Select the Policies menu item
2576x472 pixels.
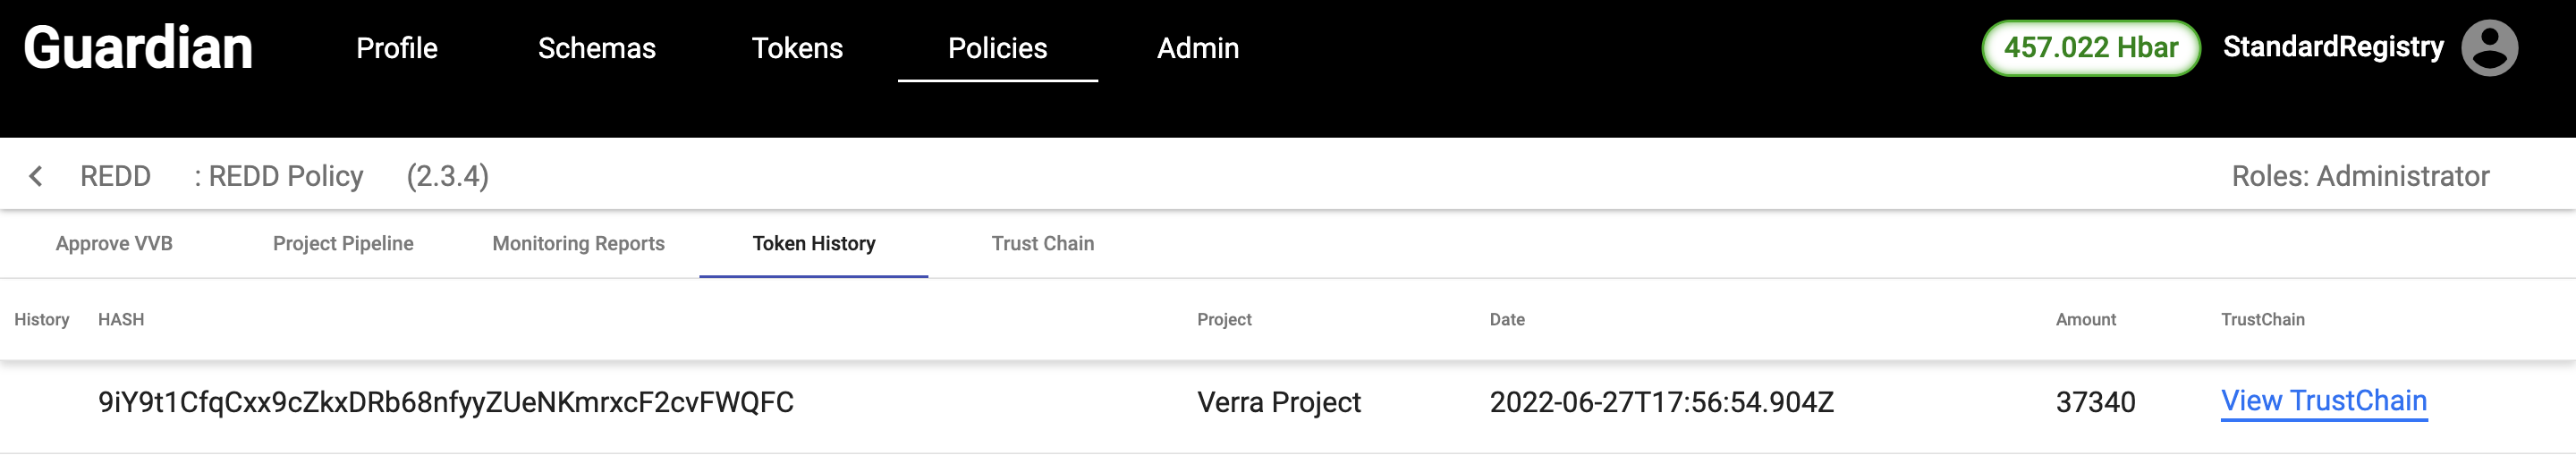(x=997, y=48)
